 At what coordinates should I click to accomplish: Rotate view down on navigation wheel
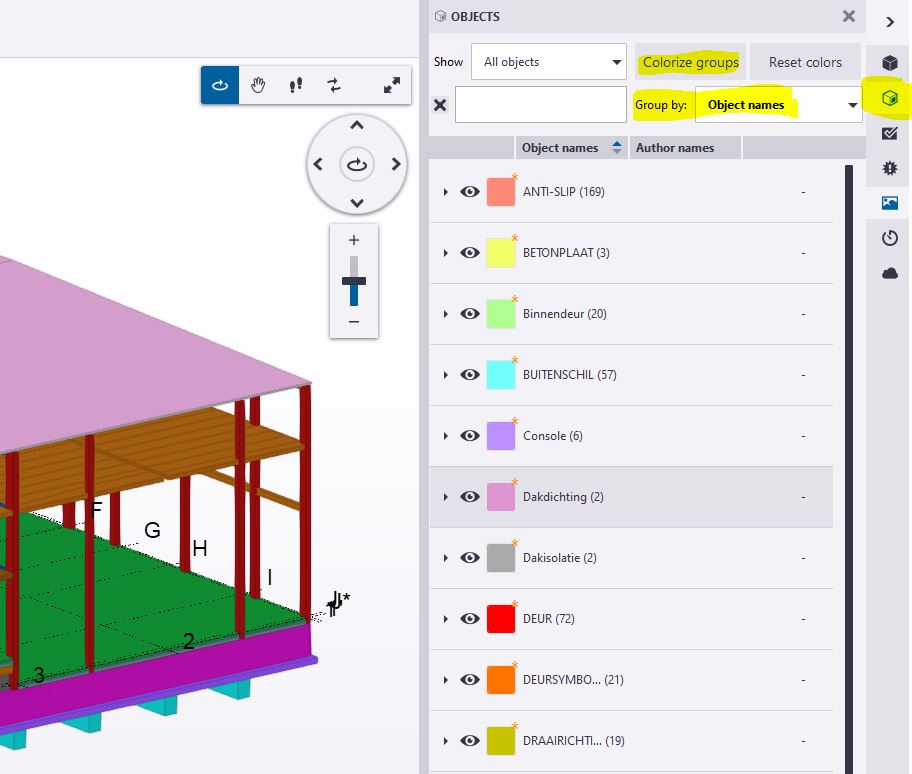pos(357,203)
